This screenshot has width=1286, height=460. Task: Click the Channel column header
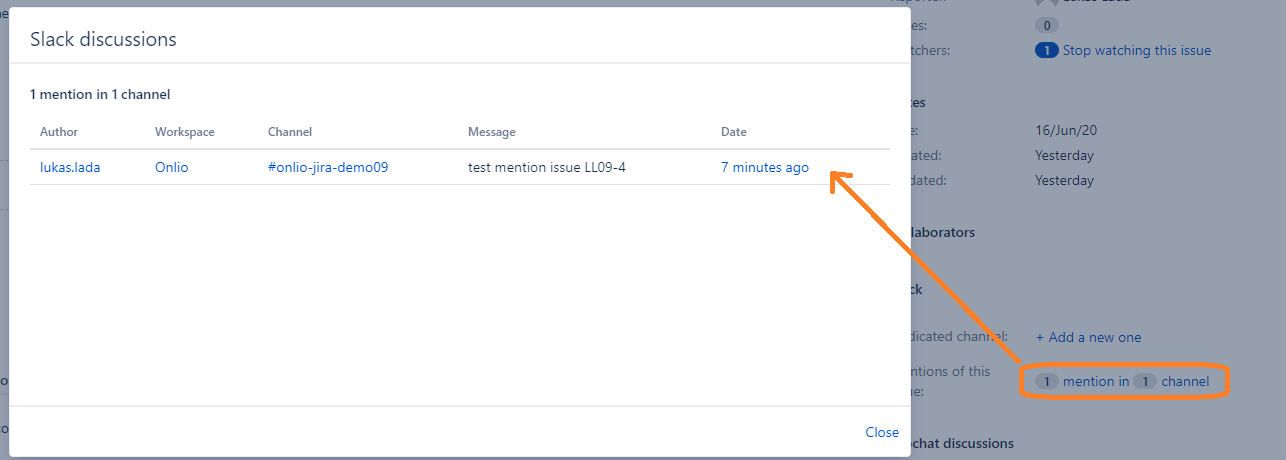coord(290,132)
